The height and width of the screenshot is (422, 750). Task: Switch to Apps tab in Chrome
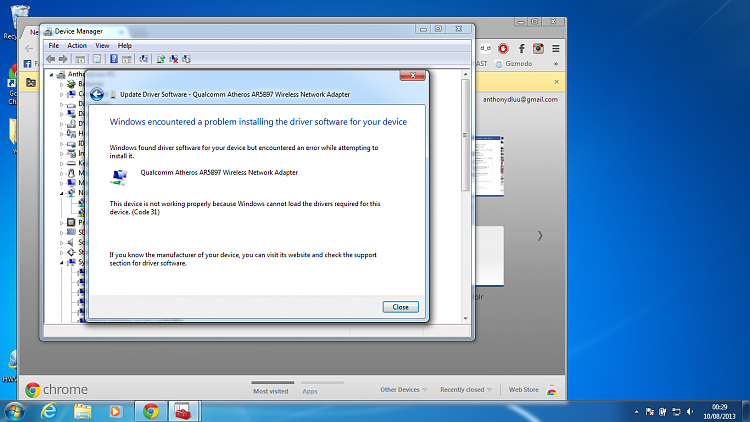[x=310, y=391]
